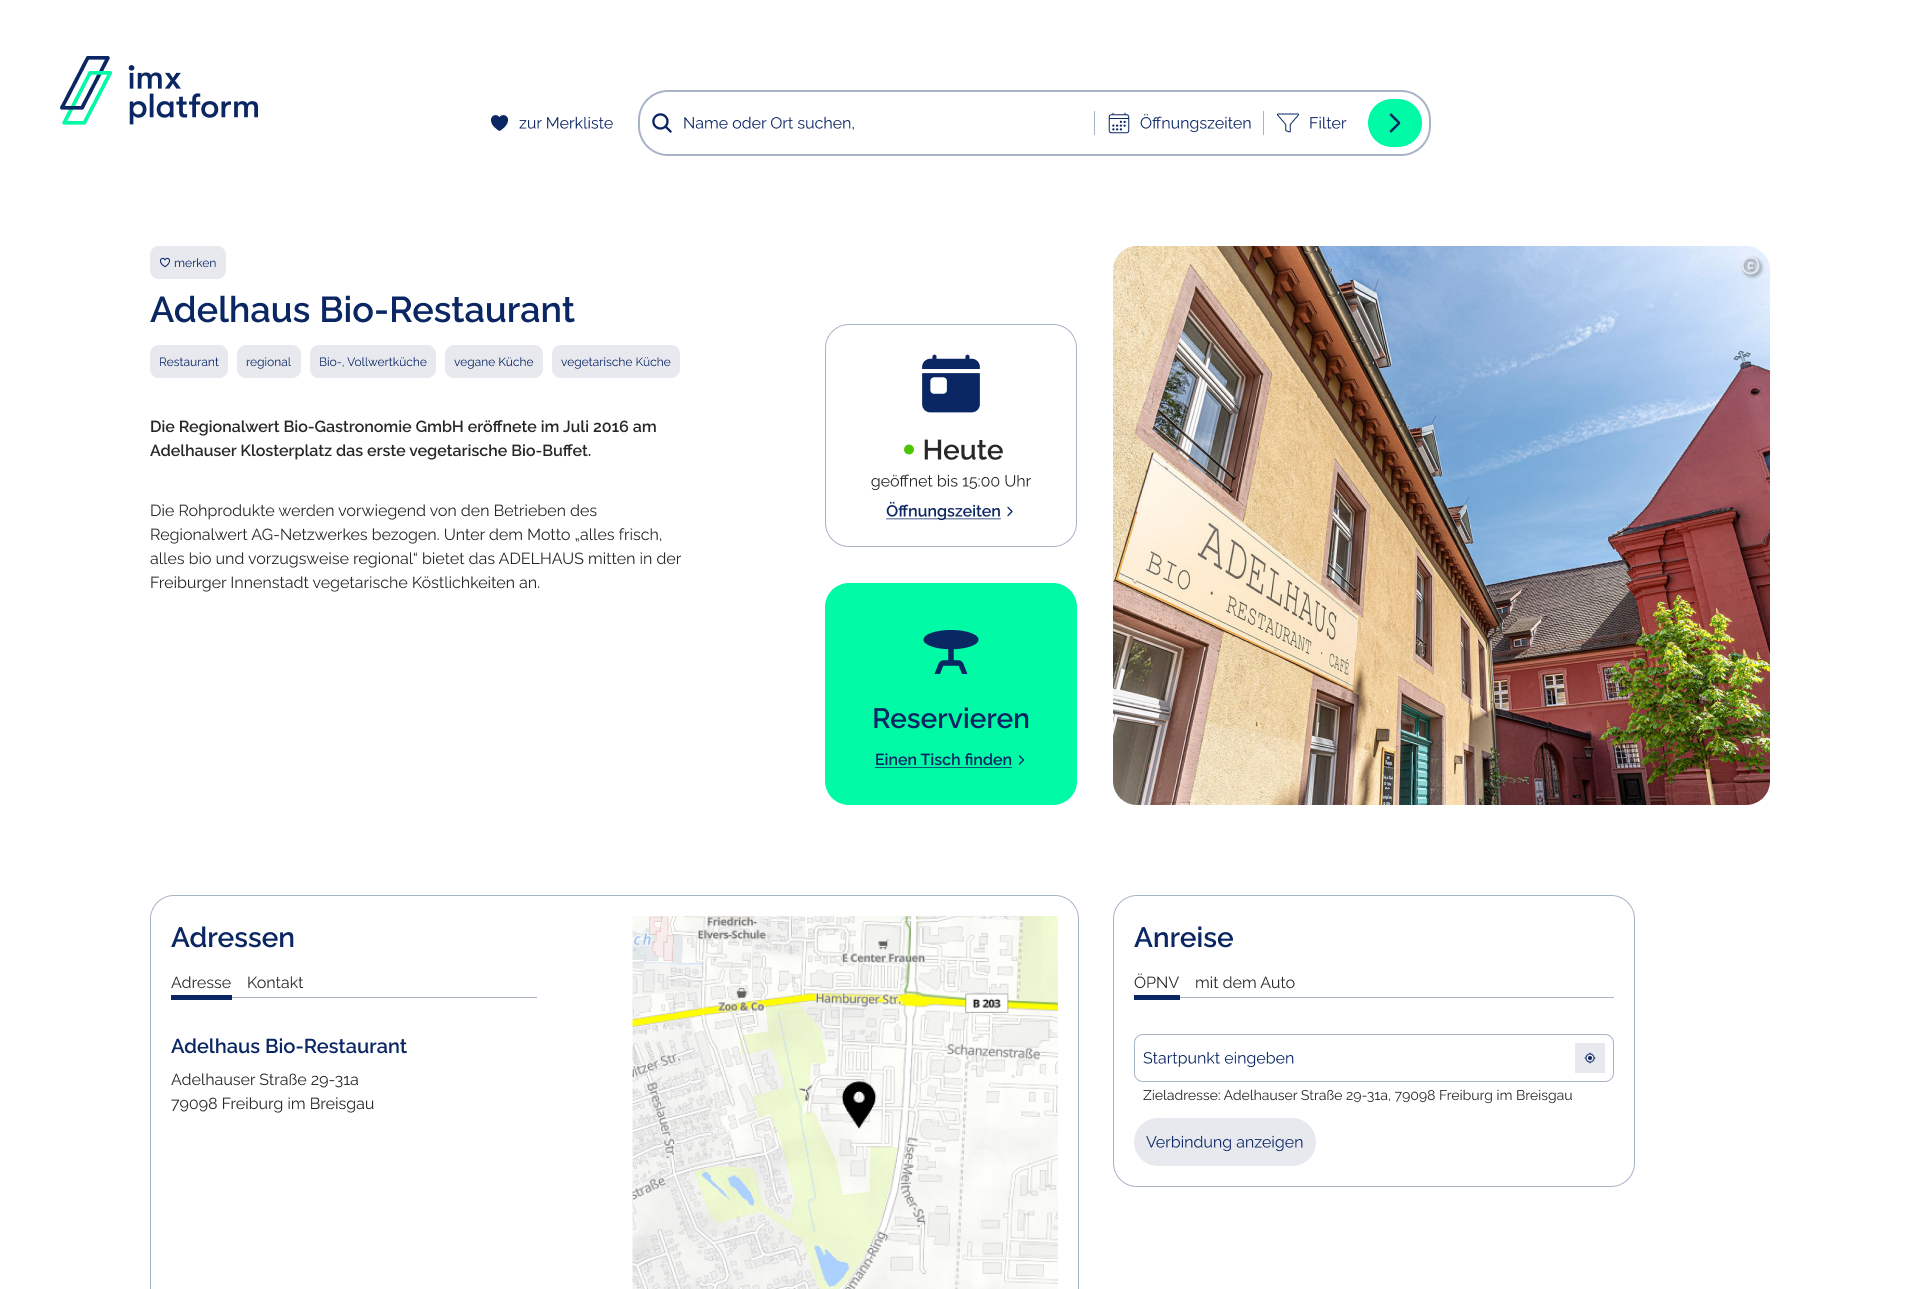This screenshot has height=1289, width=1920.
Task: Switch to the Kontakt tab
Action: click(275, 983)
